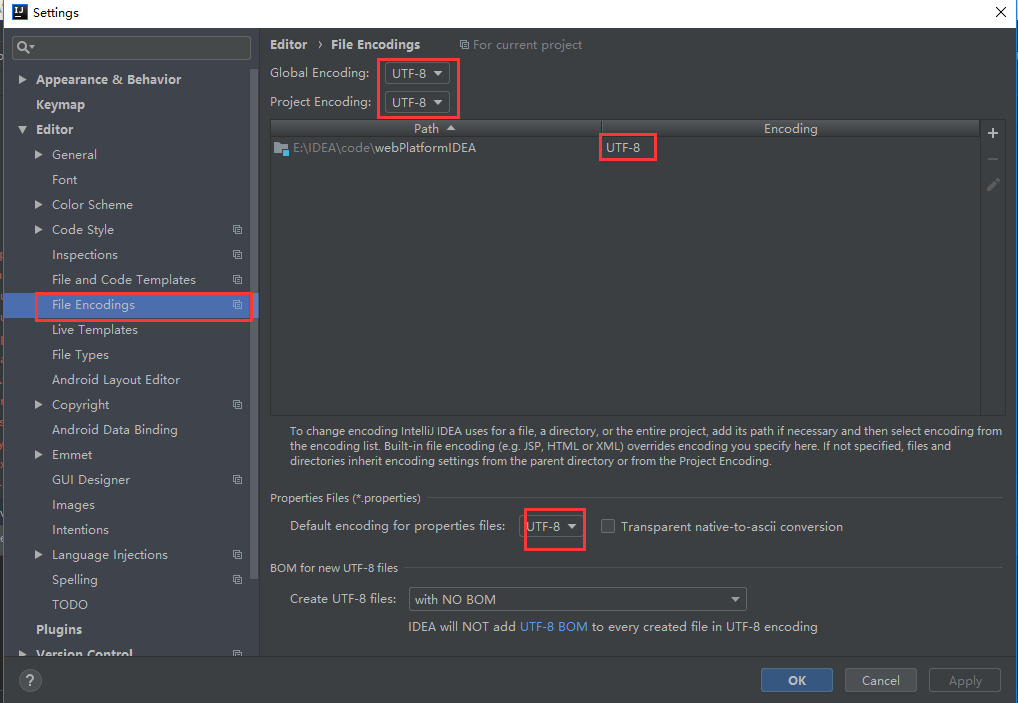Select File Encodings in the tree
The image size is (1018, 703).
[x=93, y=304]
